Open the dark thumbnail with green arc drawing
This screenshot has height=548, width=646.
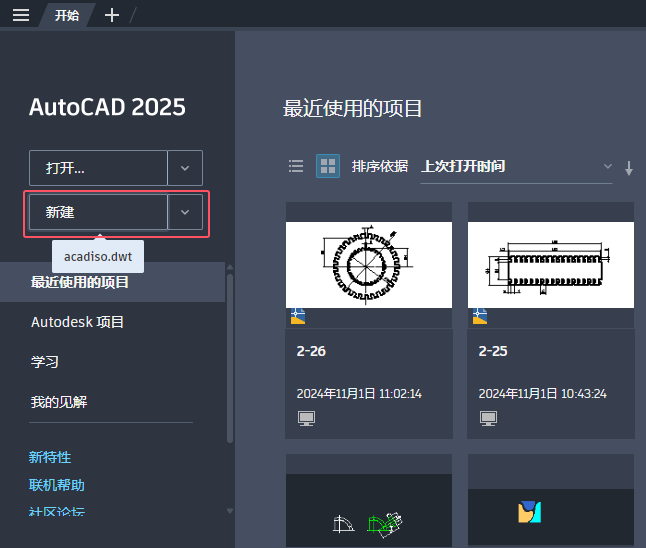[369, 510]
